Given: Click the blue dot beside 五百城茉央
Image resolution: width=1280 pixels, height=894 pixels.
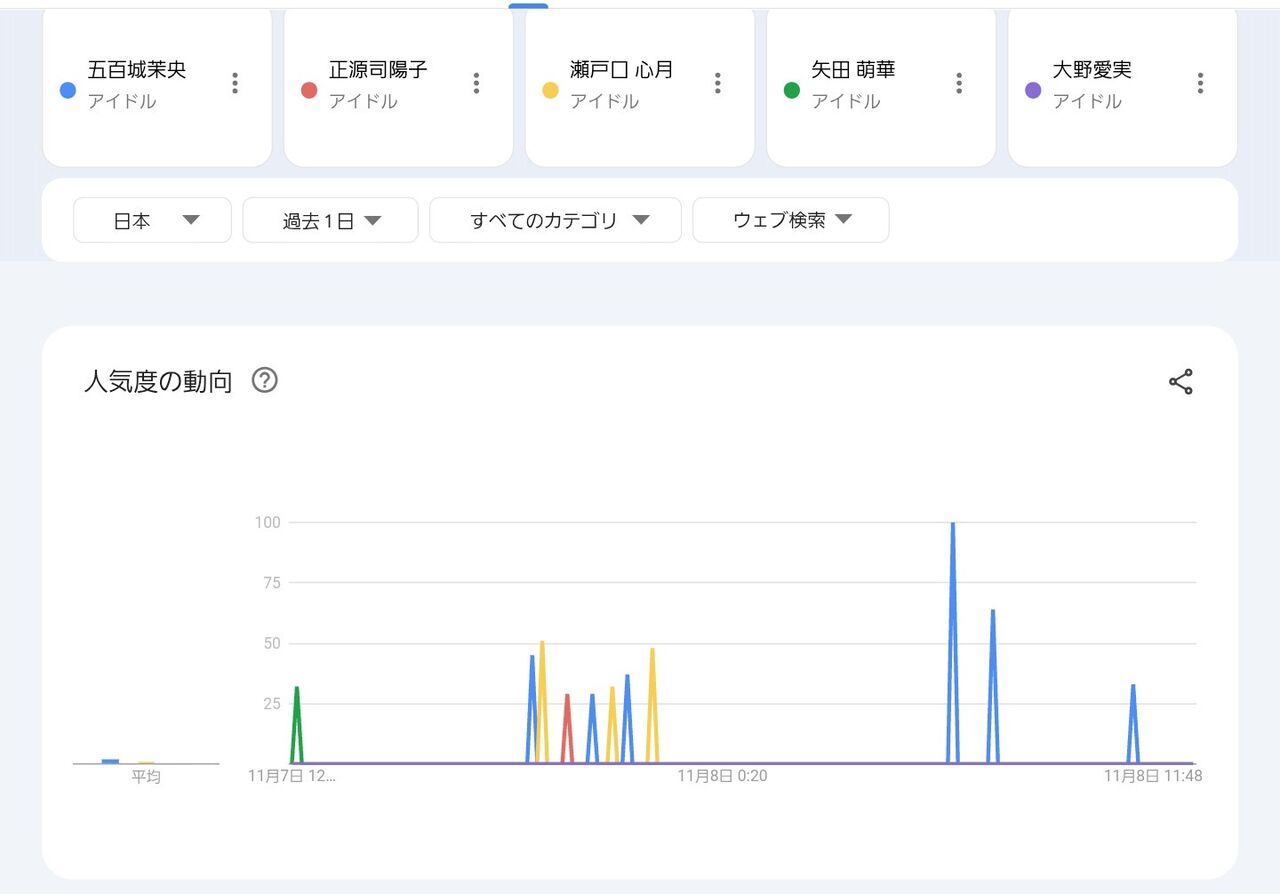Looking at the screenshot, I should point(68,90).
